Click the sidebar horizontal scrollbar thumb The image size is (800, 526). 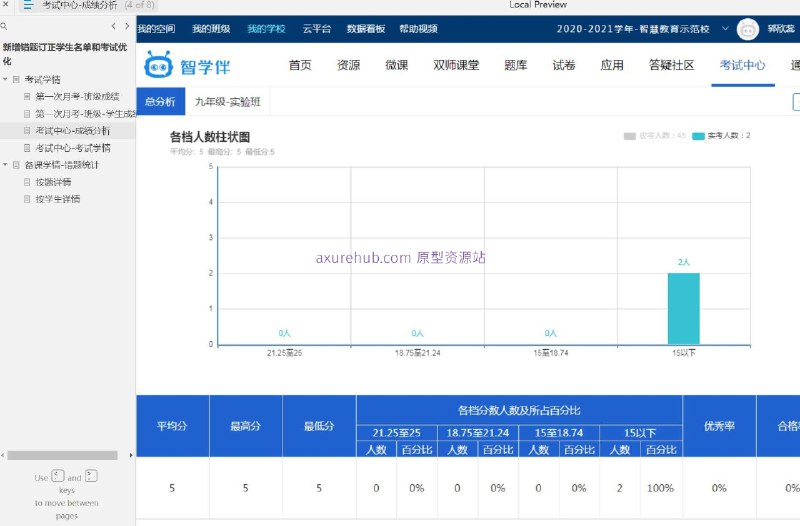[62, 455]
